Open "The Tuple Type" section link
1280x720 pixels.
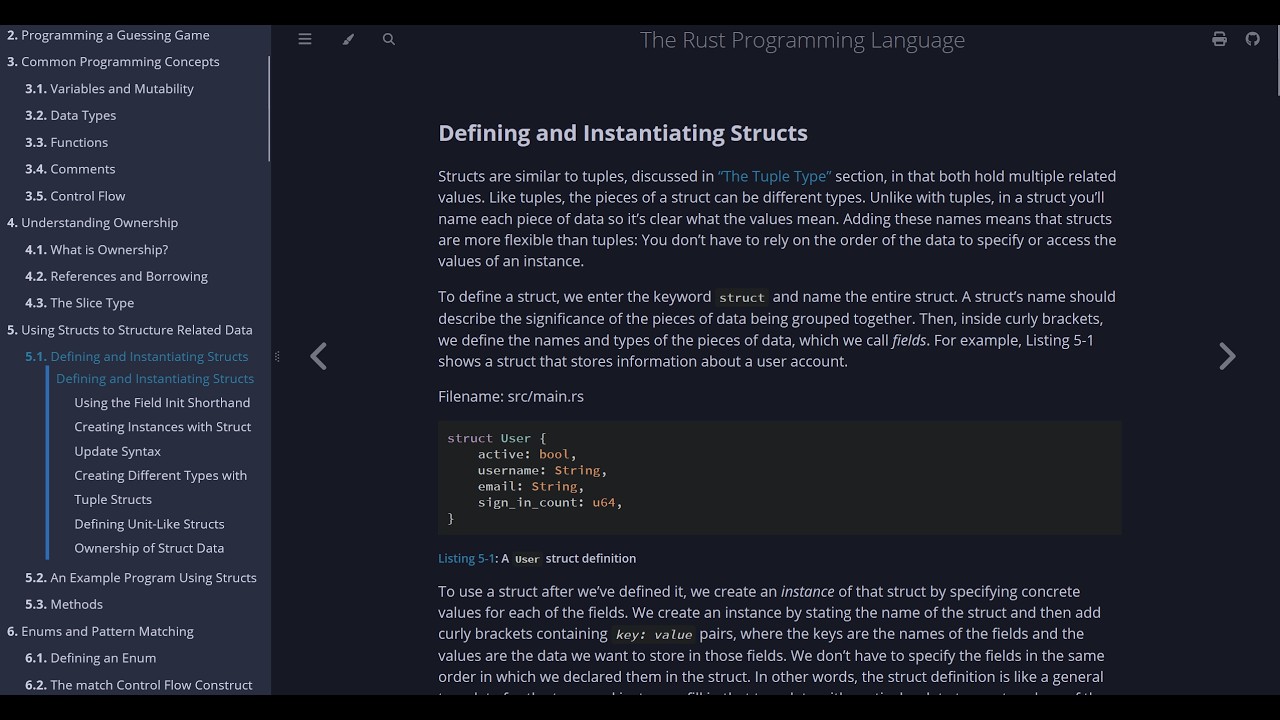coord(775,176)
